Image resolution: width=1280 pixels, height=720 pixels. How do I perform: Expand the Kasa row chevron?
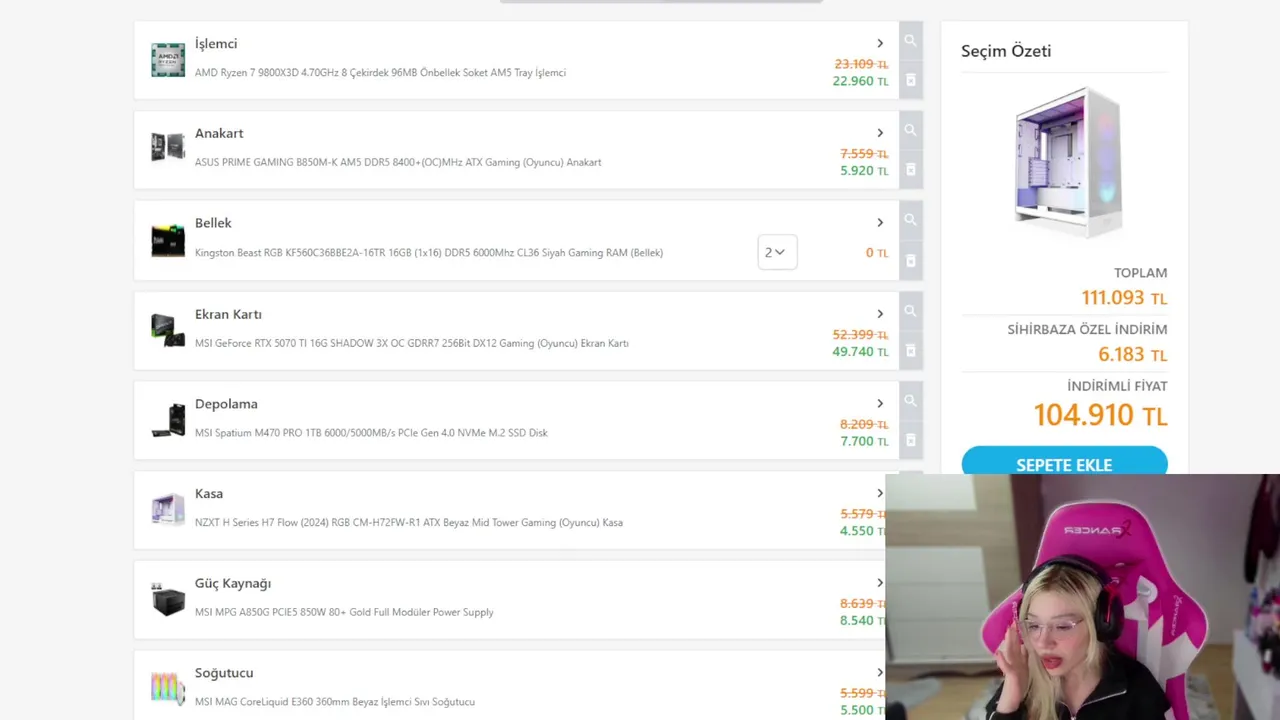coord(880,493)
